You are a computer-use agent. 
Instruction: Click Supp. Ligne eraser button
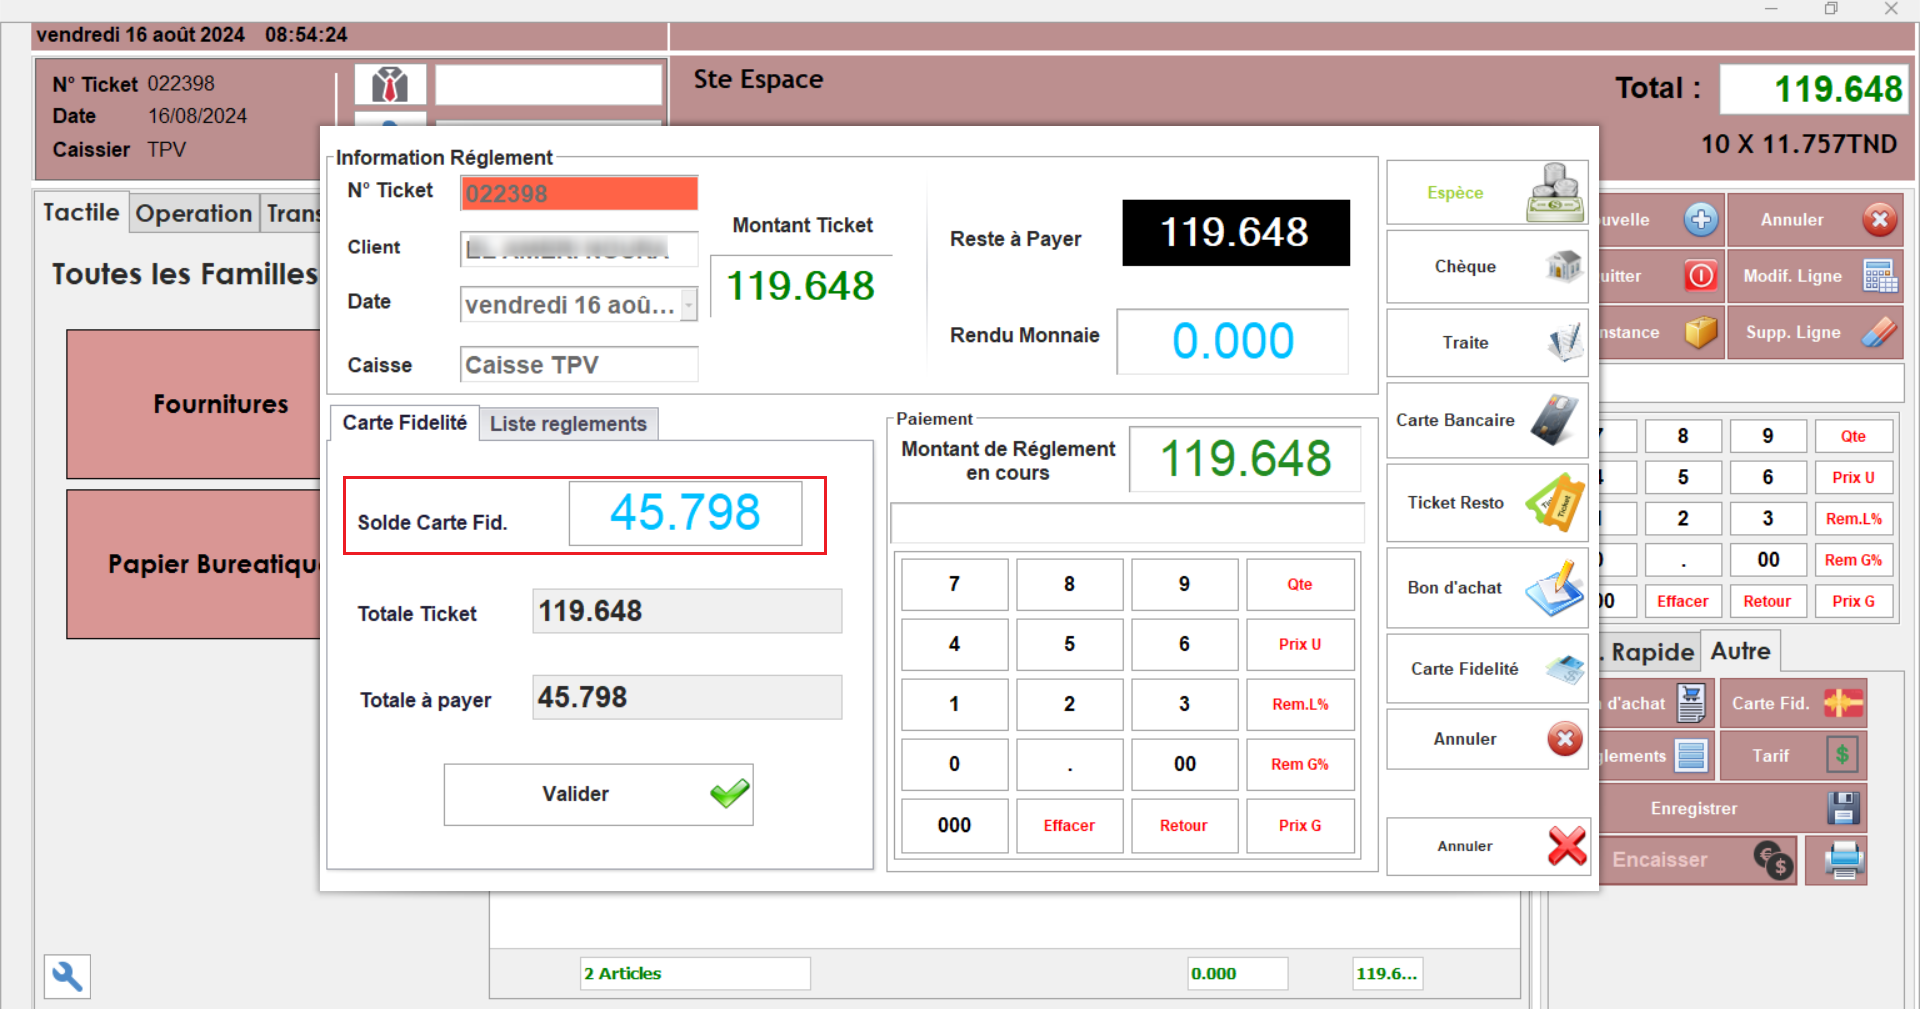[1815, 332]
